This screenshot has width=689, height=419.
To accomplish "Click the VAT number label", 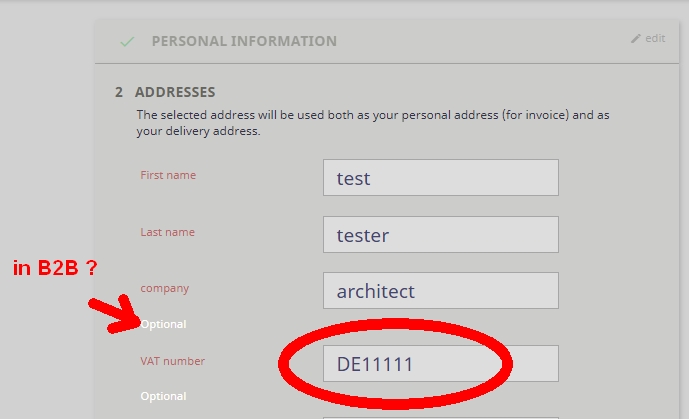I will 172,361.
